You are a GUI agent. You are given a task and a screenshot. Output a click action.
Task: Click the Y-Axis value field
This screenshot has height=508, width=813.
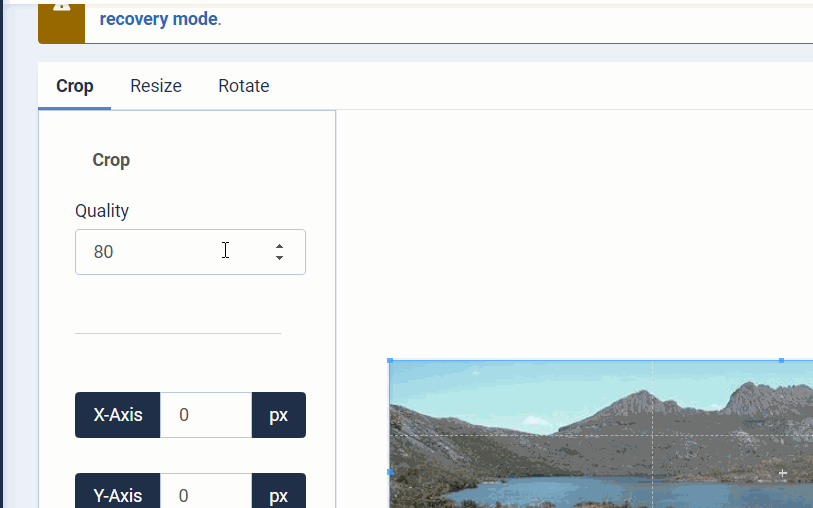click(206, 491)
